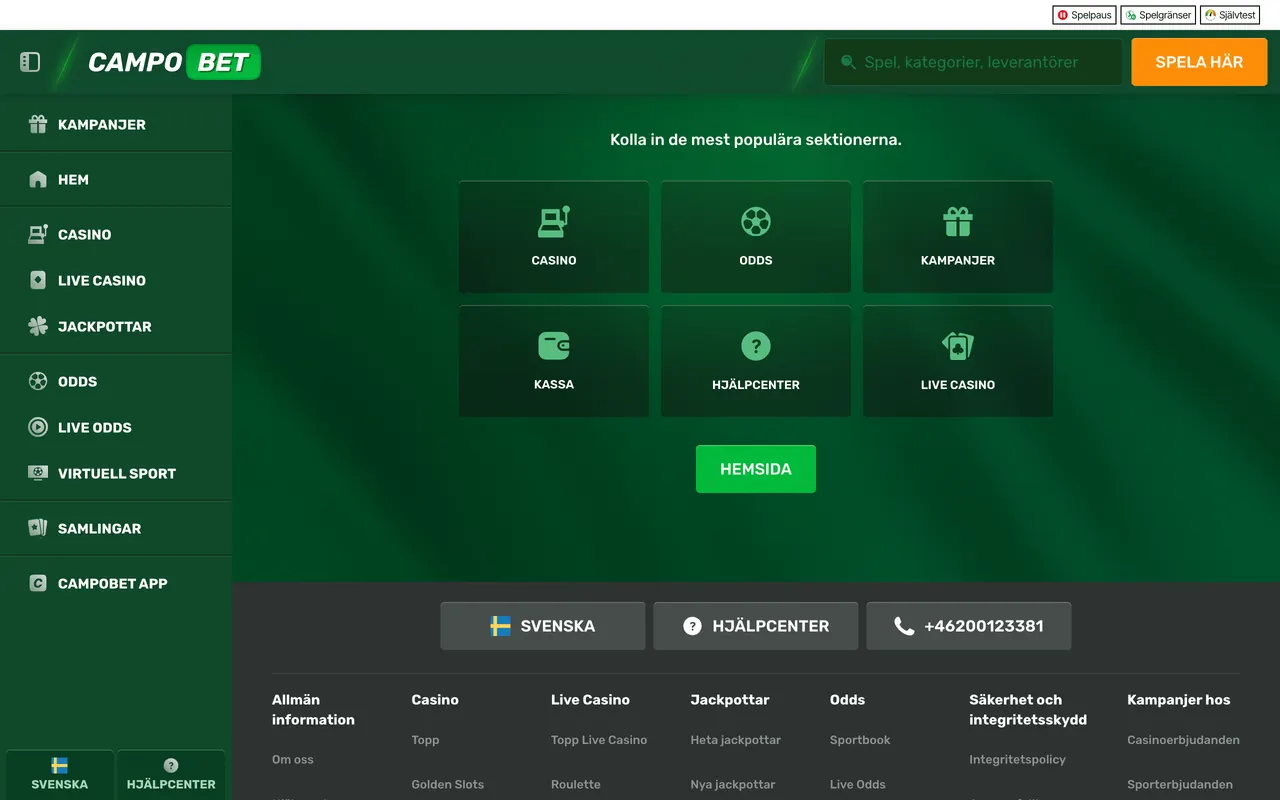Viewport: 1280px width, 800px height.
Task: Click the question mark icon on Hjälpcenter tile
Action: click(756, 346)
